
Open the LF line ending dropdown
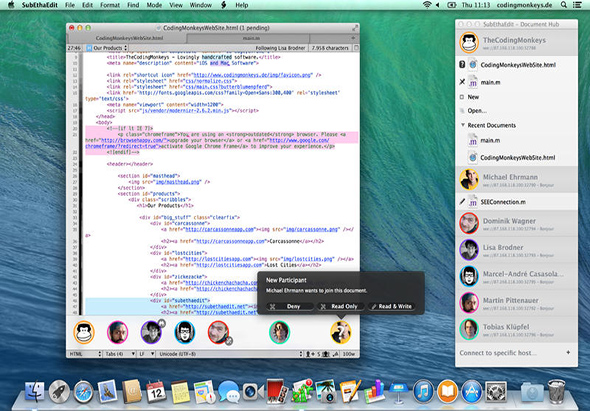[147, 354]
